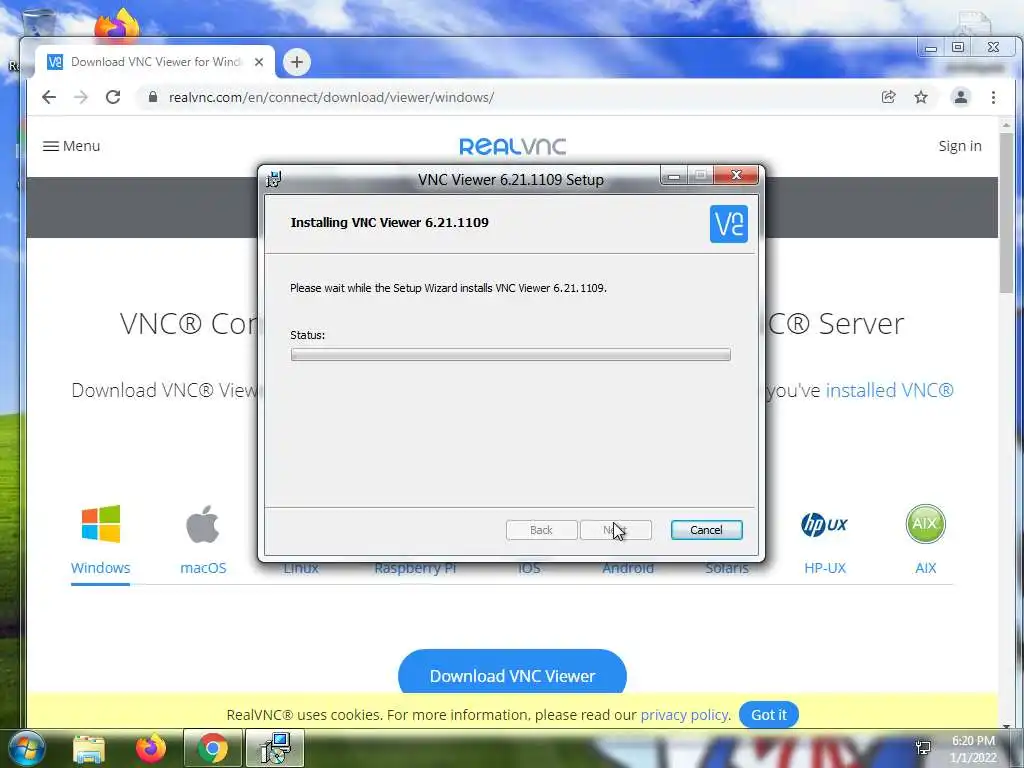Dismiss cookies with Got it
Screen dimensions: 1024x768
point(769,714)
